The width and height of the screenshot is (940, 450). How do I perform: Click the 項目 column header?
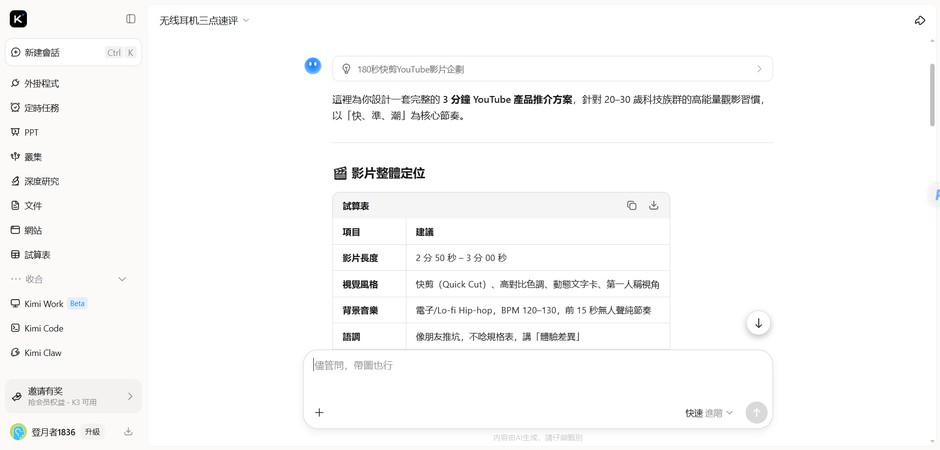[x=369, y=231]
